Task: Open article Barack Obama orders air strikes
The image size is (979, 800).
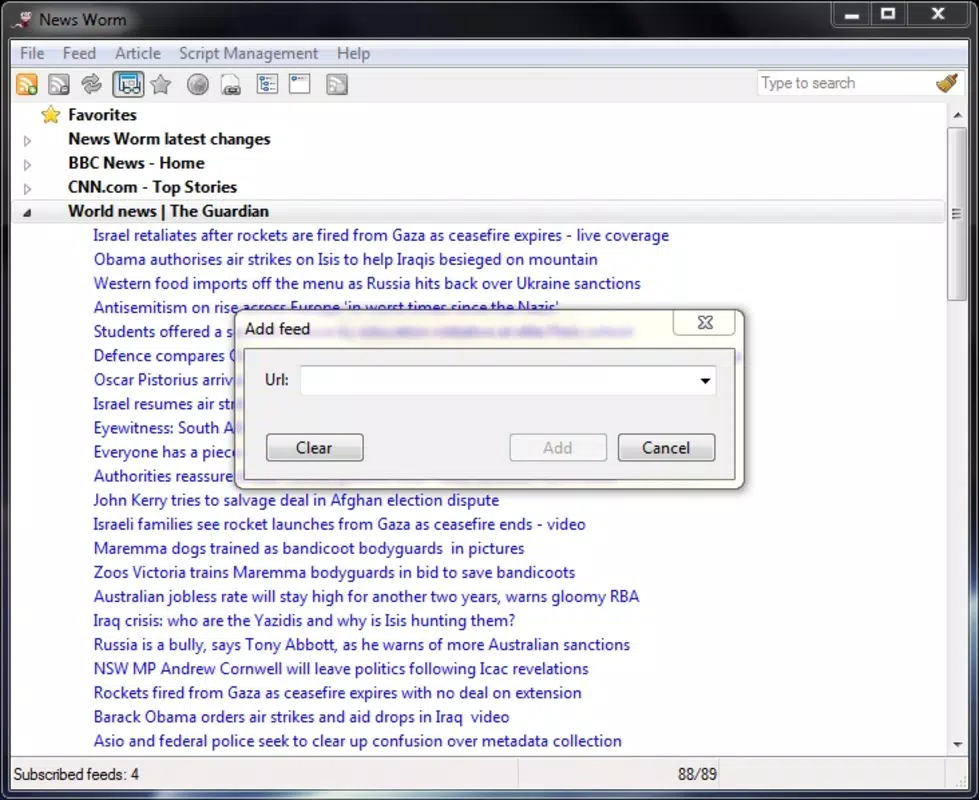Action: (302, 717)
